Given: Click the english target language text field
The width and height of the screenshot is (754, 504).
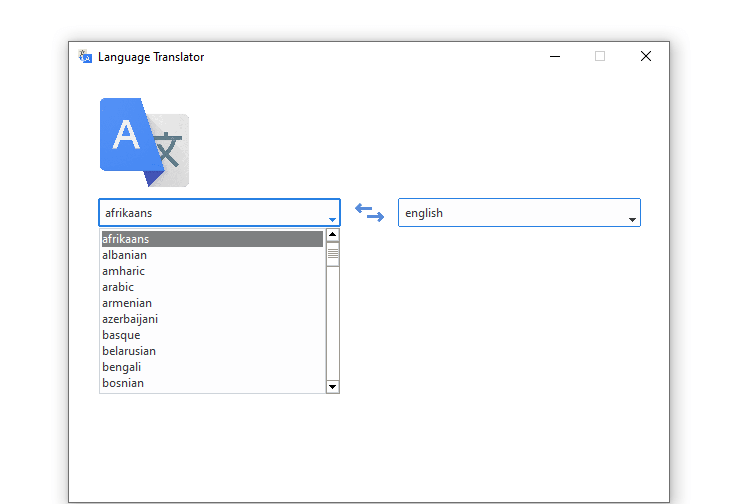Looking at the screenshot, I should [510, 213].
